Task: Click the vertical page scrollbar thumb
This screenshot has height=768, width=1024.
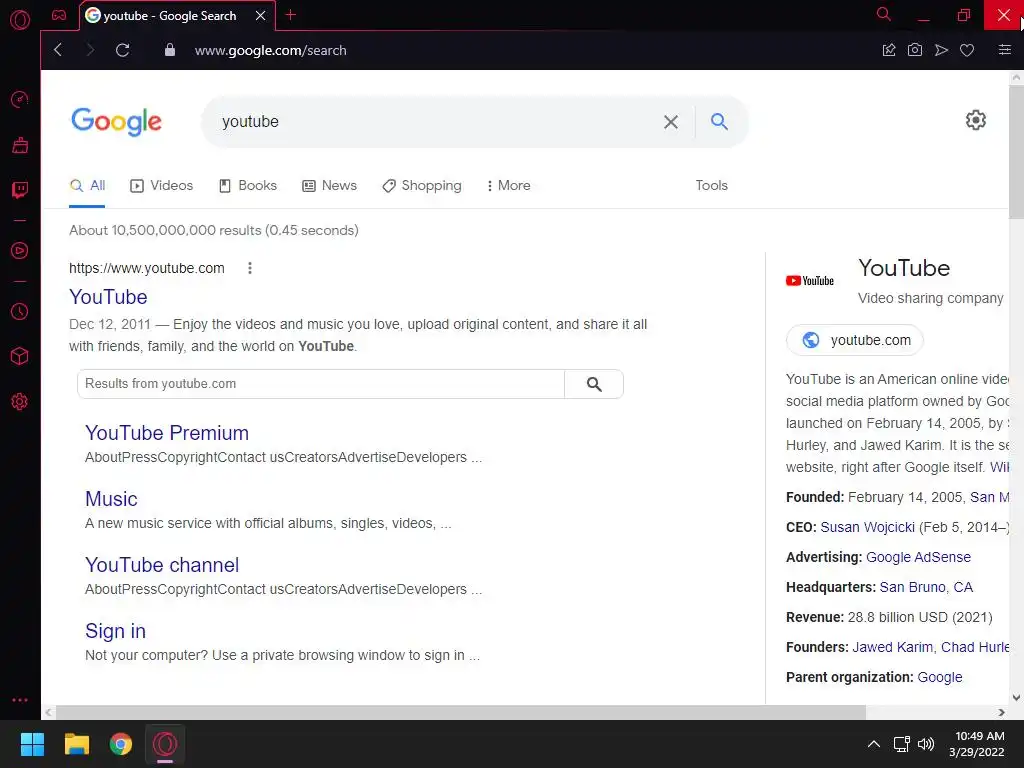Action: (1016, 152)
